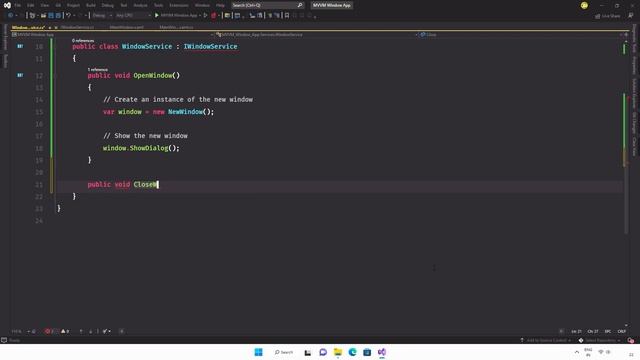Open the Test menu

point(124,5)
